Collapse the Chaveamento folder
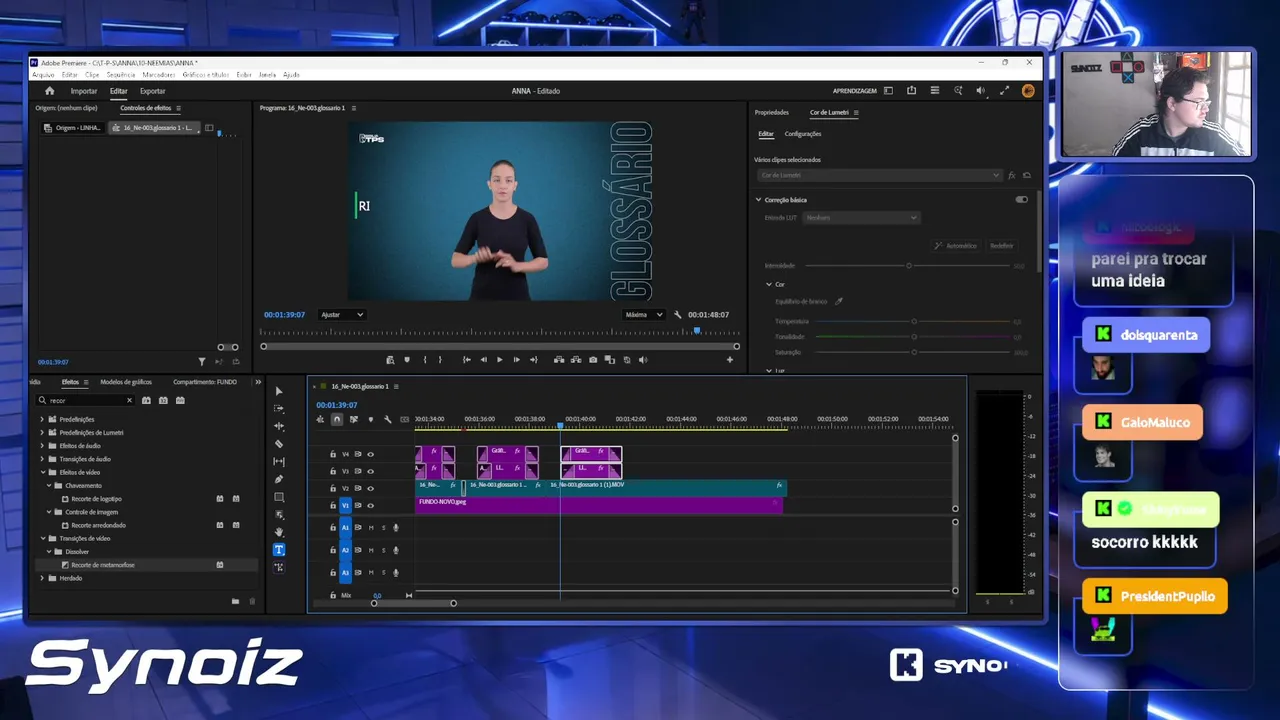Viewport: 1280px width, 720px height. click(49, 485)
